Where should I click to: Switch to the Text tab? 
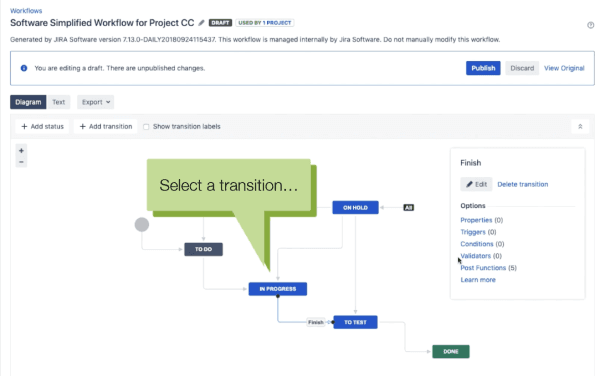point(59,102)
